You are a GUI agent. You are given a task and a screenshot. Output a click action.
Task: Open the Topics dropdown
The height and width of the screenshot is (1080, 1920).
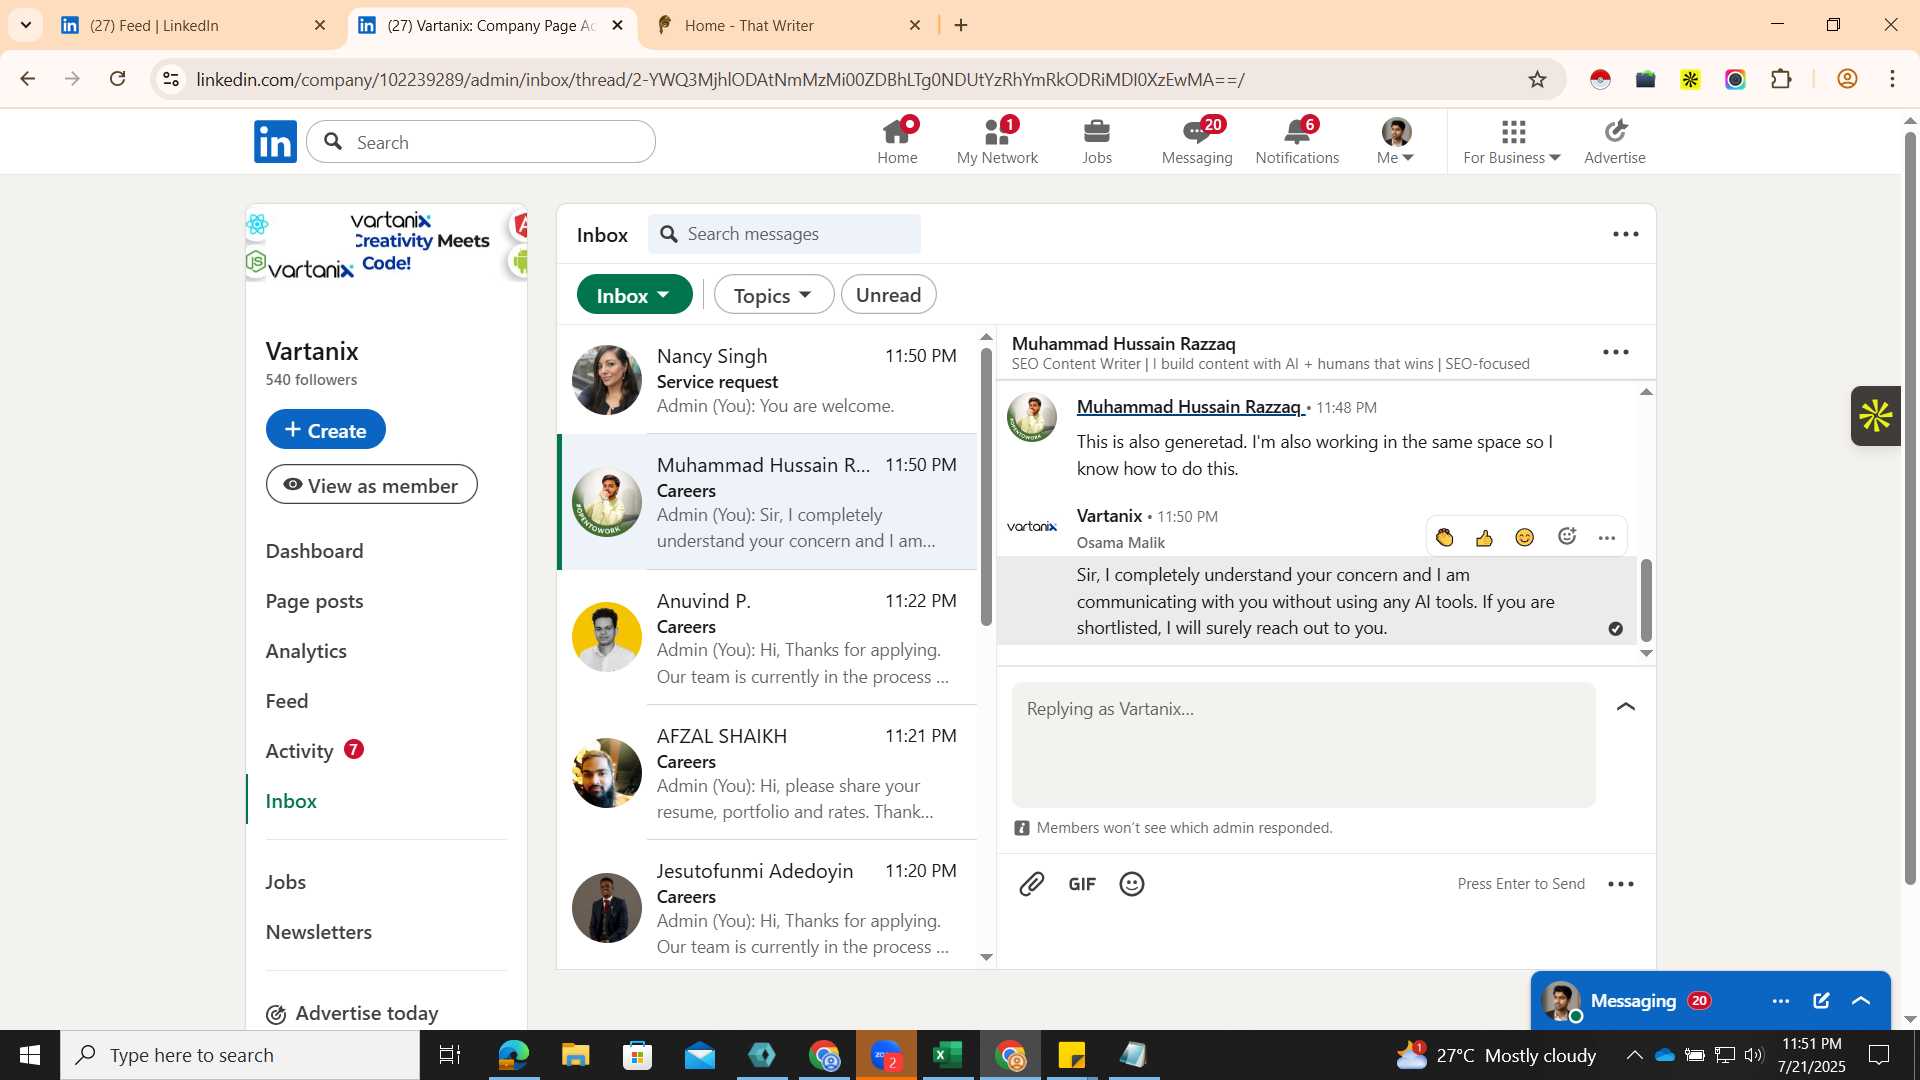click(x=773, y=295)
